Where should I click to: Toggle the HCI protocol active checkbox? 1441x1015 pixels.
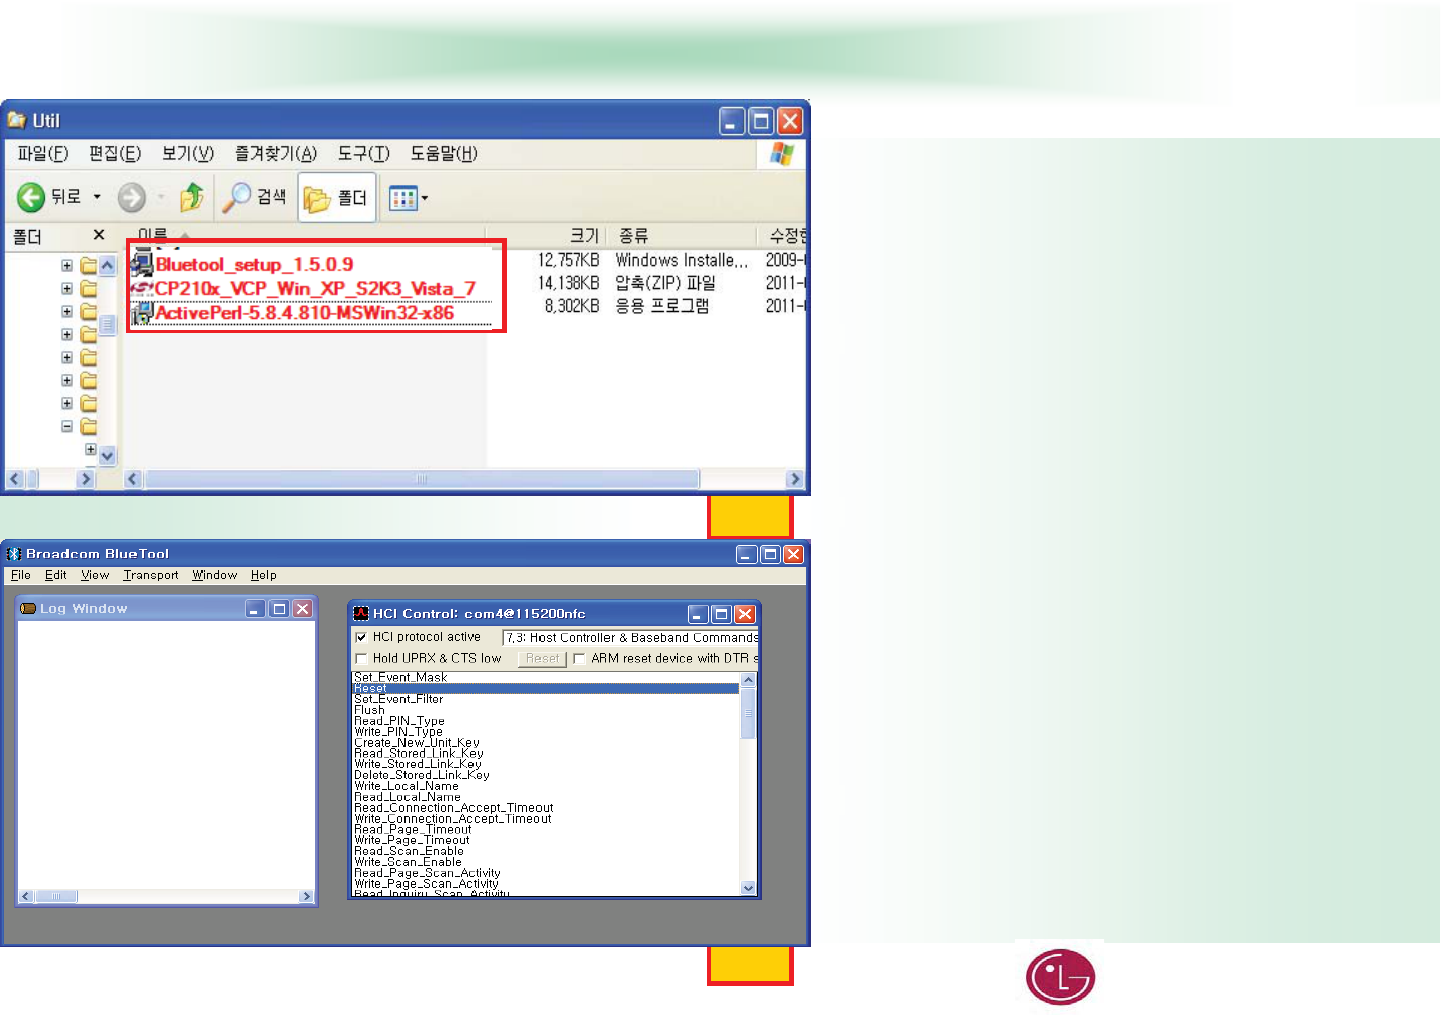point(361,637)
